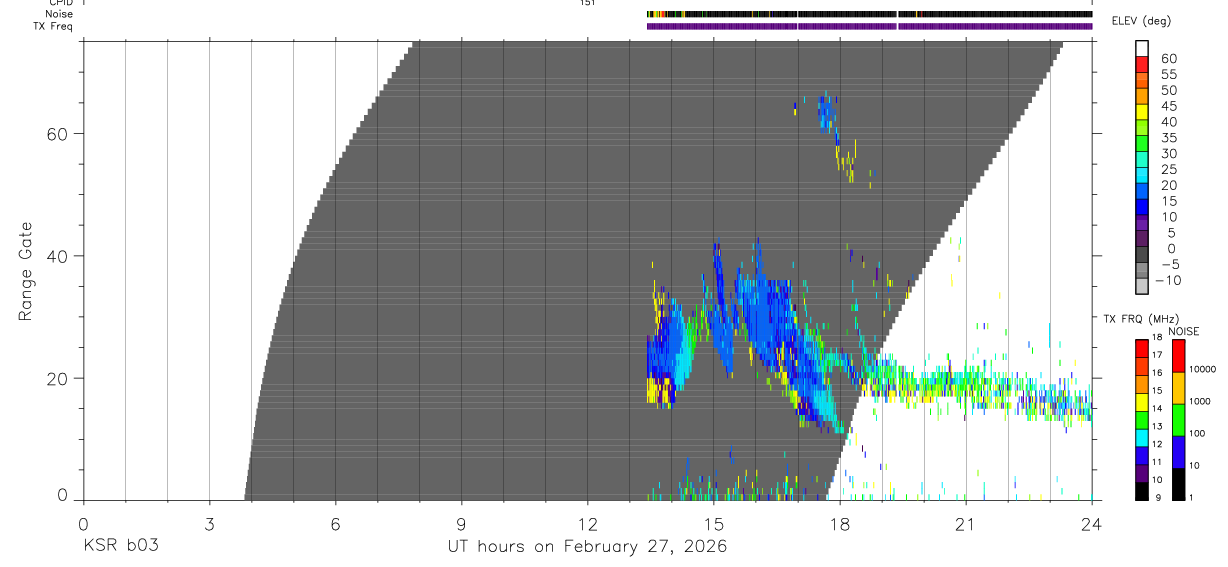The height and width of the screenshot is (567, 1228).
Task: Click the -10 label on ELEV scale
Action: [x=1167, y=280]
